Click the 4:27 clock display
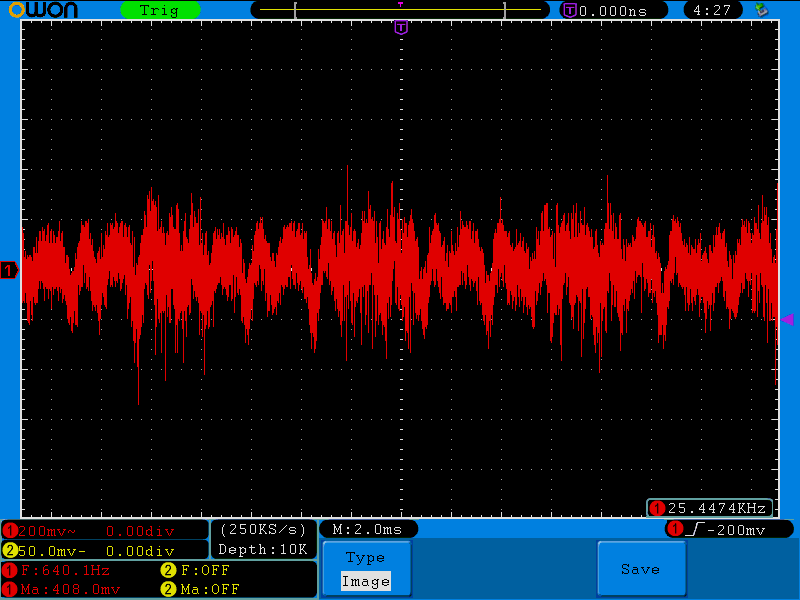Image resolution: width=800 pixels, height=600 pixels. coord(713,10)
